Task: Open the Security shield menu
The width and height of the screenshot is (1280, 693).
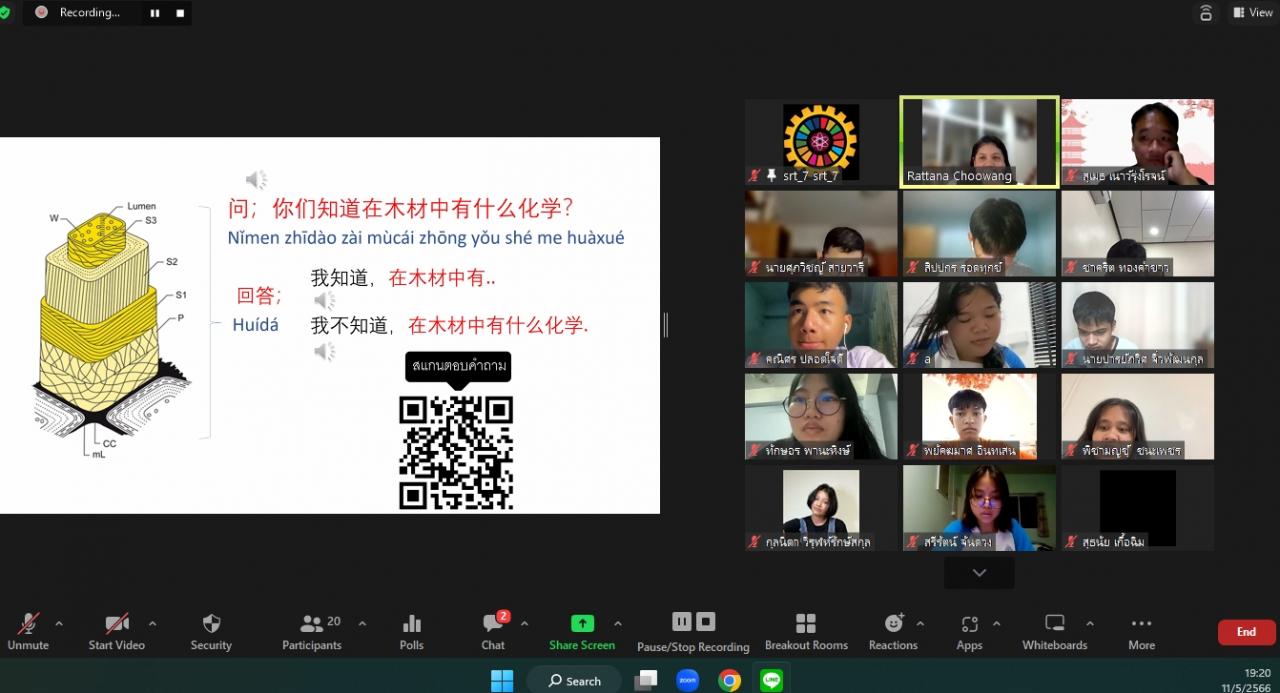Action: point(211,632)
